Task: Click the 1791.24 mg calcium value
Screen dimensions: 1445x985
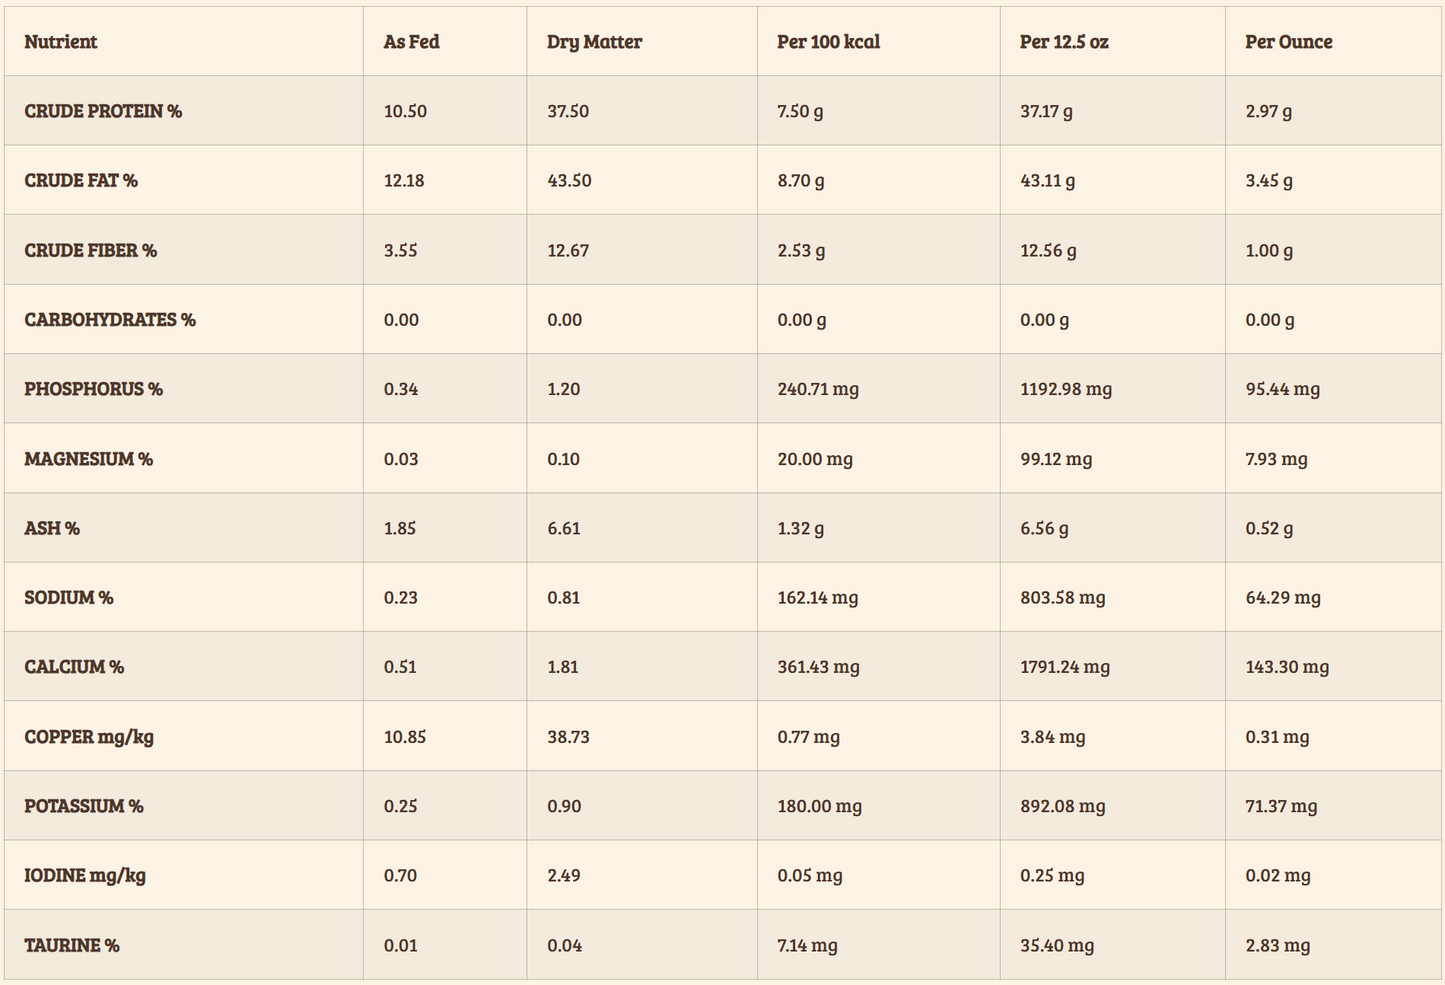Action: pos(1064,667)
